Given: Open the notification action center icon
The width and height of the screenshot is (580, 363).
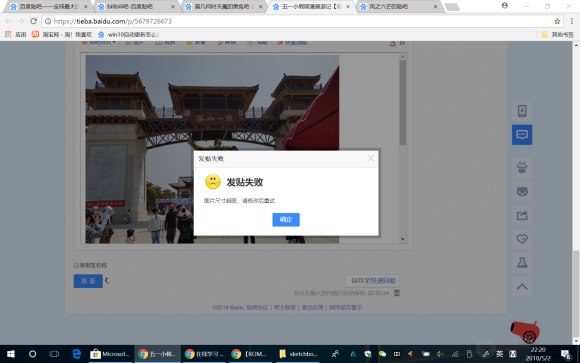Looking at the screenshot, I should pyautogui.click(x=565, y=354).
